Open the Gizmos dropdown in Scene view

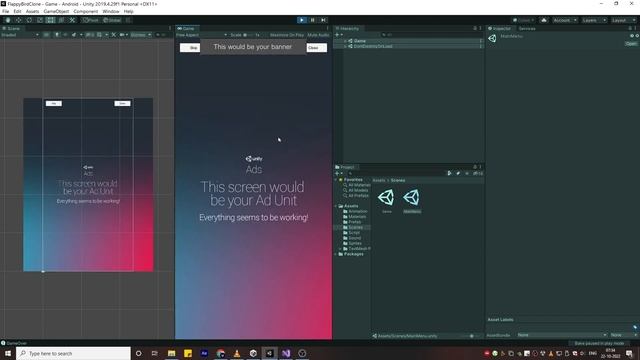point(141,35)
